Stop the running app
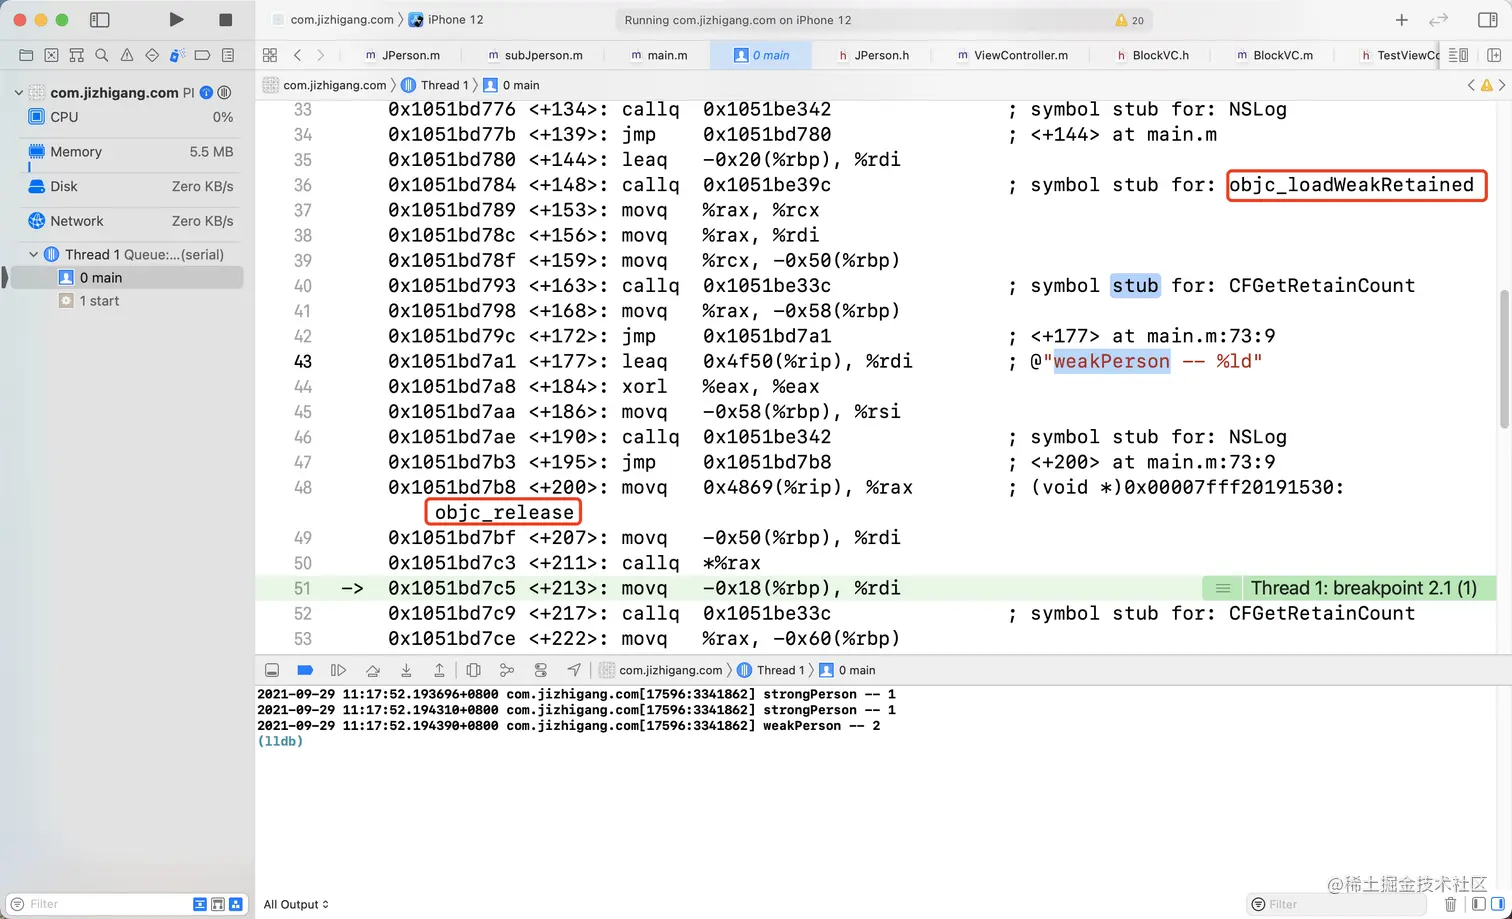 click(x=225, y=20)
